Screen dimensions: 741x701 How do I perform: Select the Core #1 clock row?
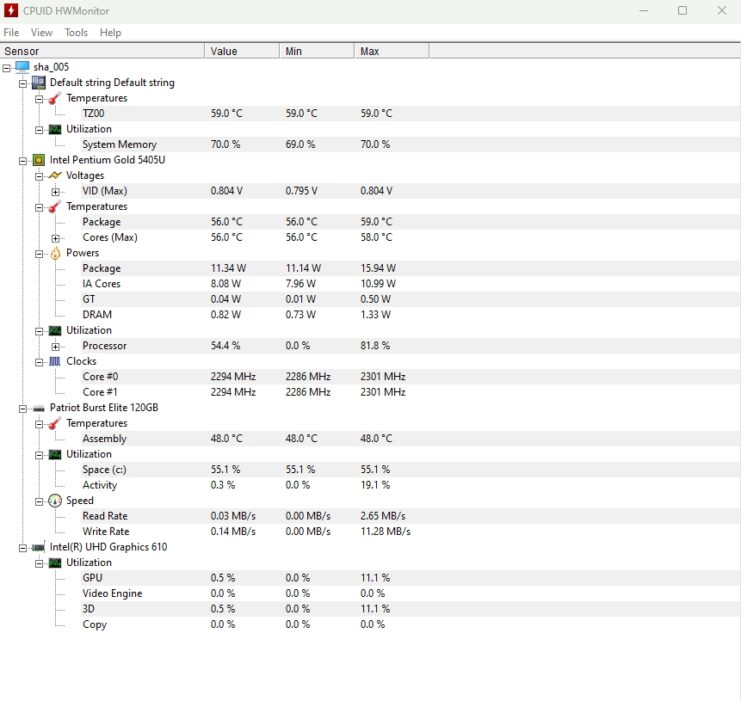point(411,392)
